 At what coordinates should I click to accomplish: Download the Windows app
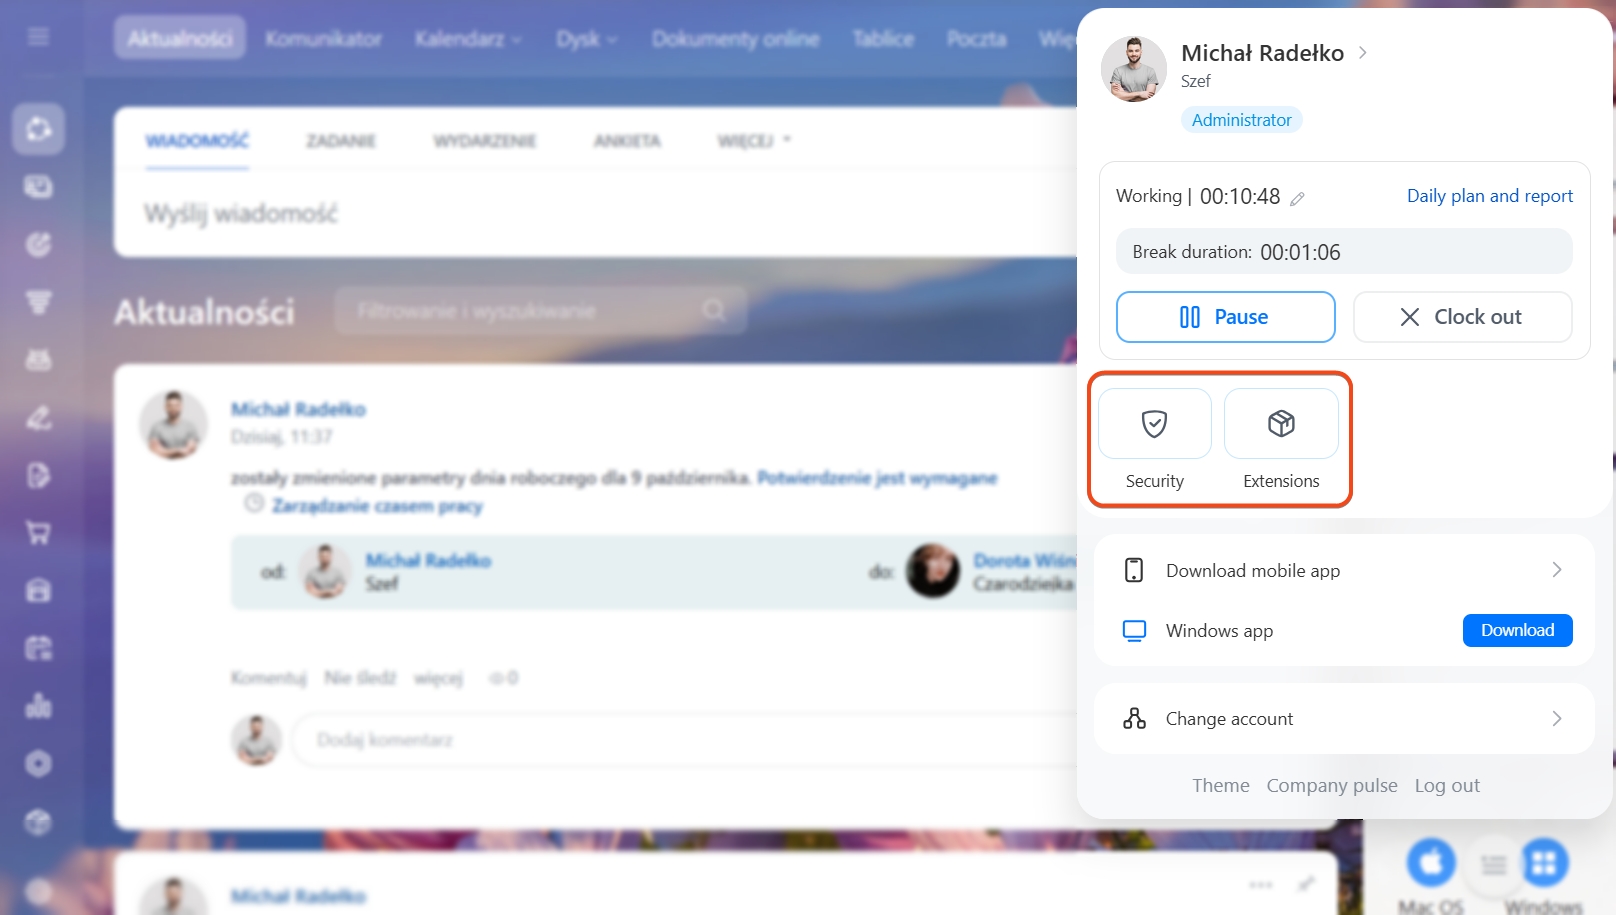coord(1517,630)
